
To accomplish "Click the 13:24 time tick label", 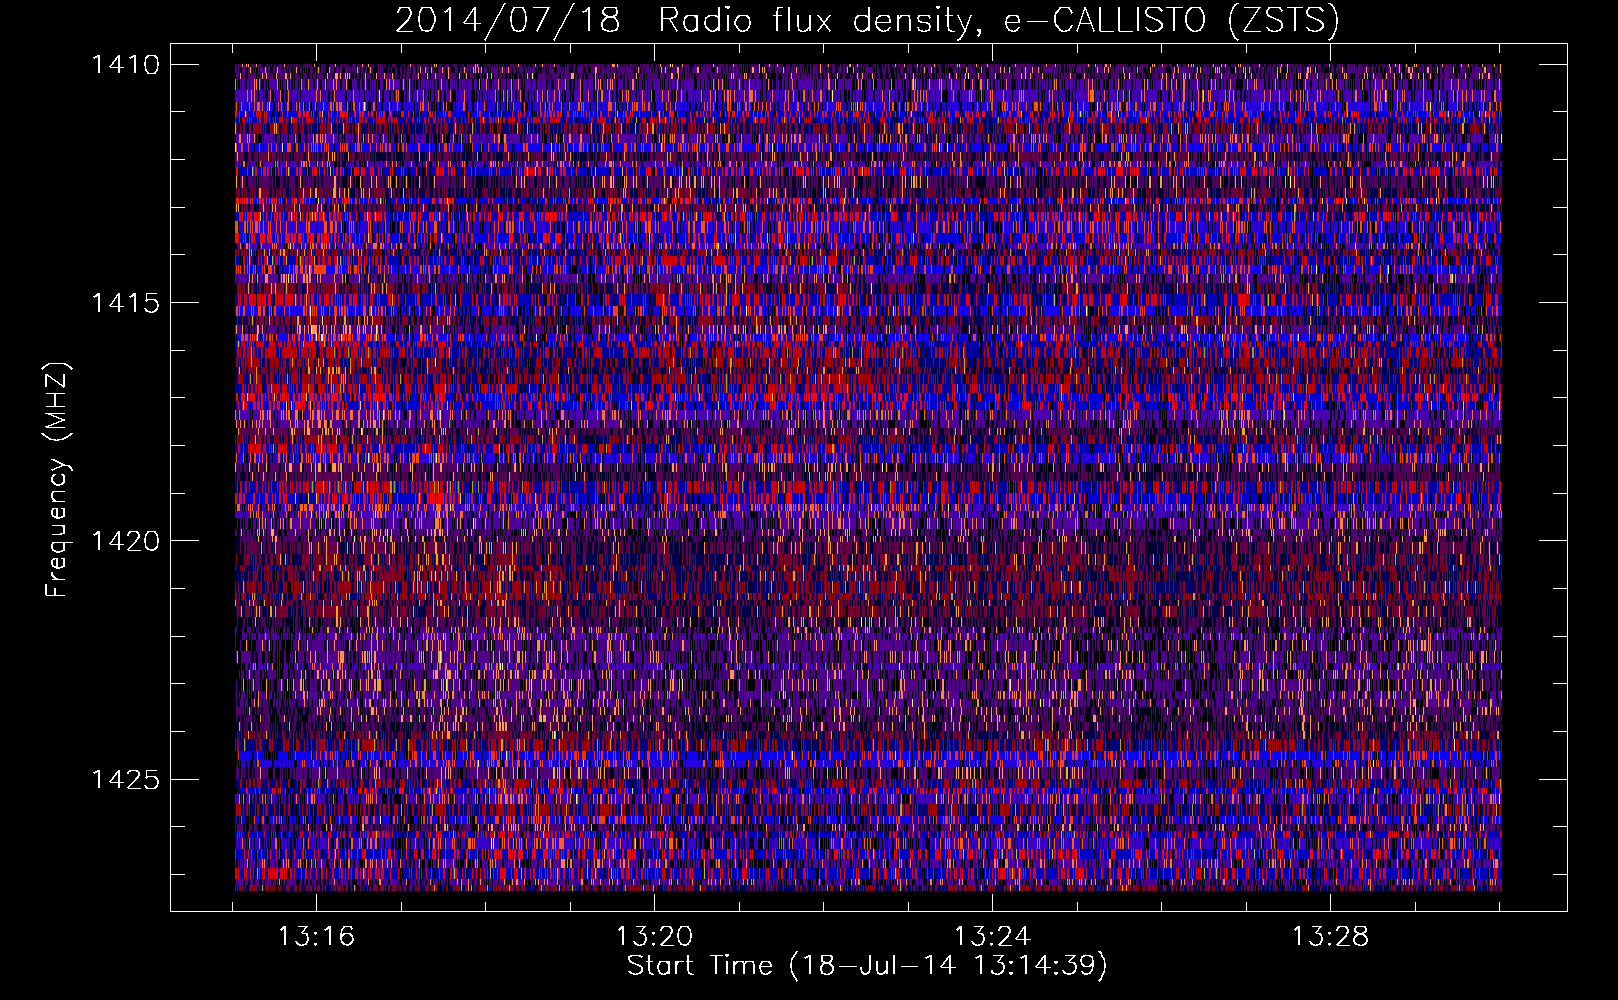I will click(x=992, y=937).
